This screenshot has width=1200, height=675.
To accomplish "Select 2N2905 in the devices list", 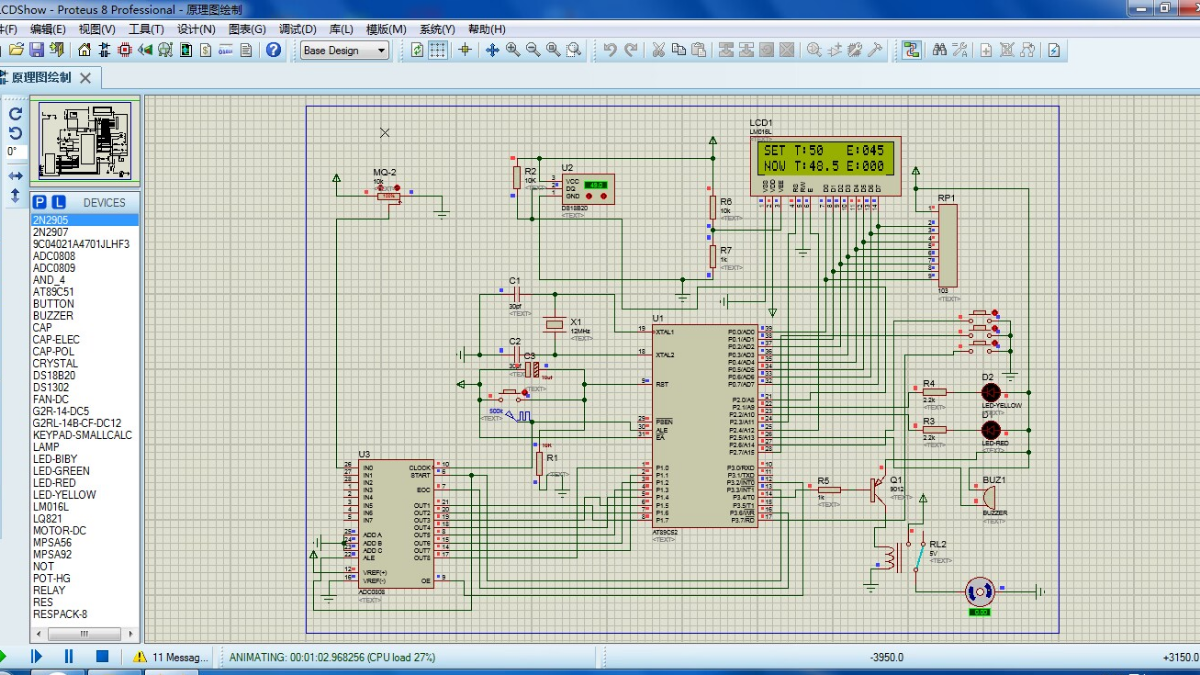I will coord(84,220).
